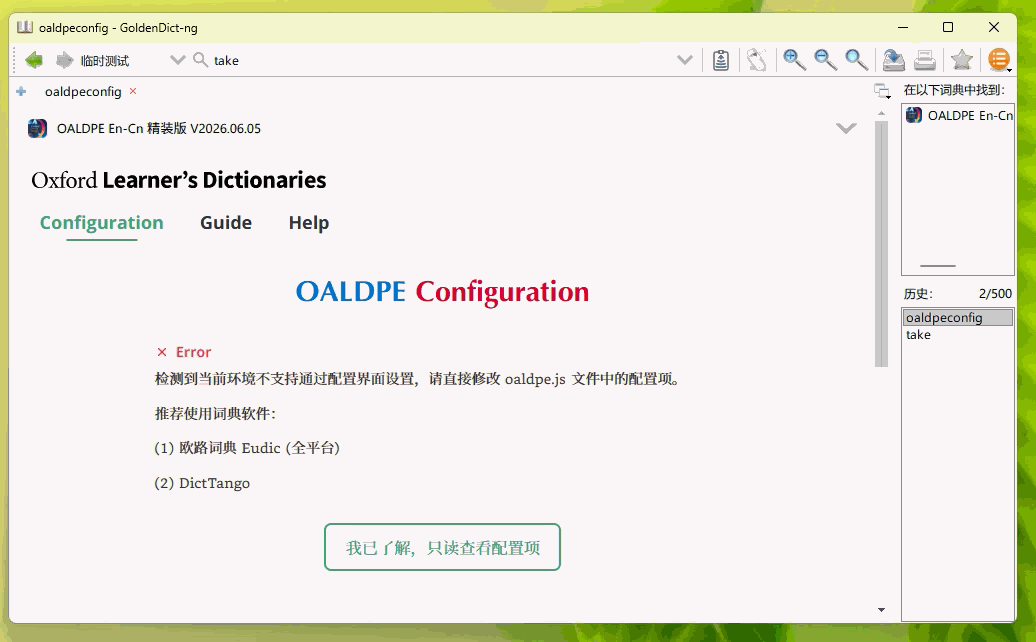Open the orange main menu button

[x=999, y=60]
